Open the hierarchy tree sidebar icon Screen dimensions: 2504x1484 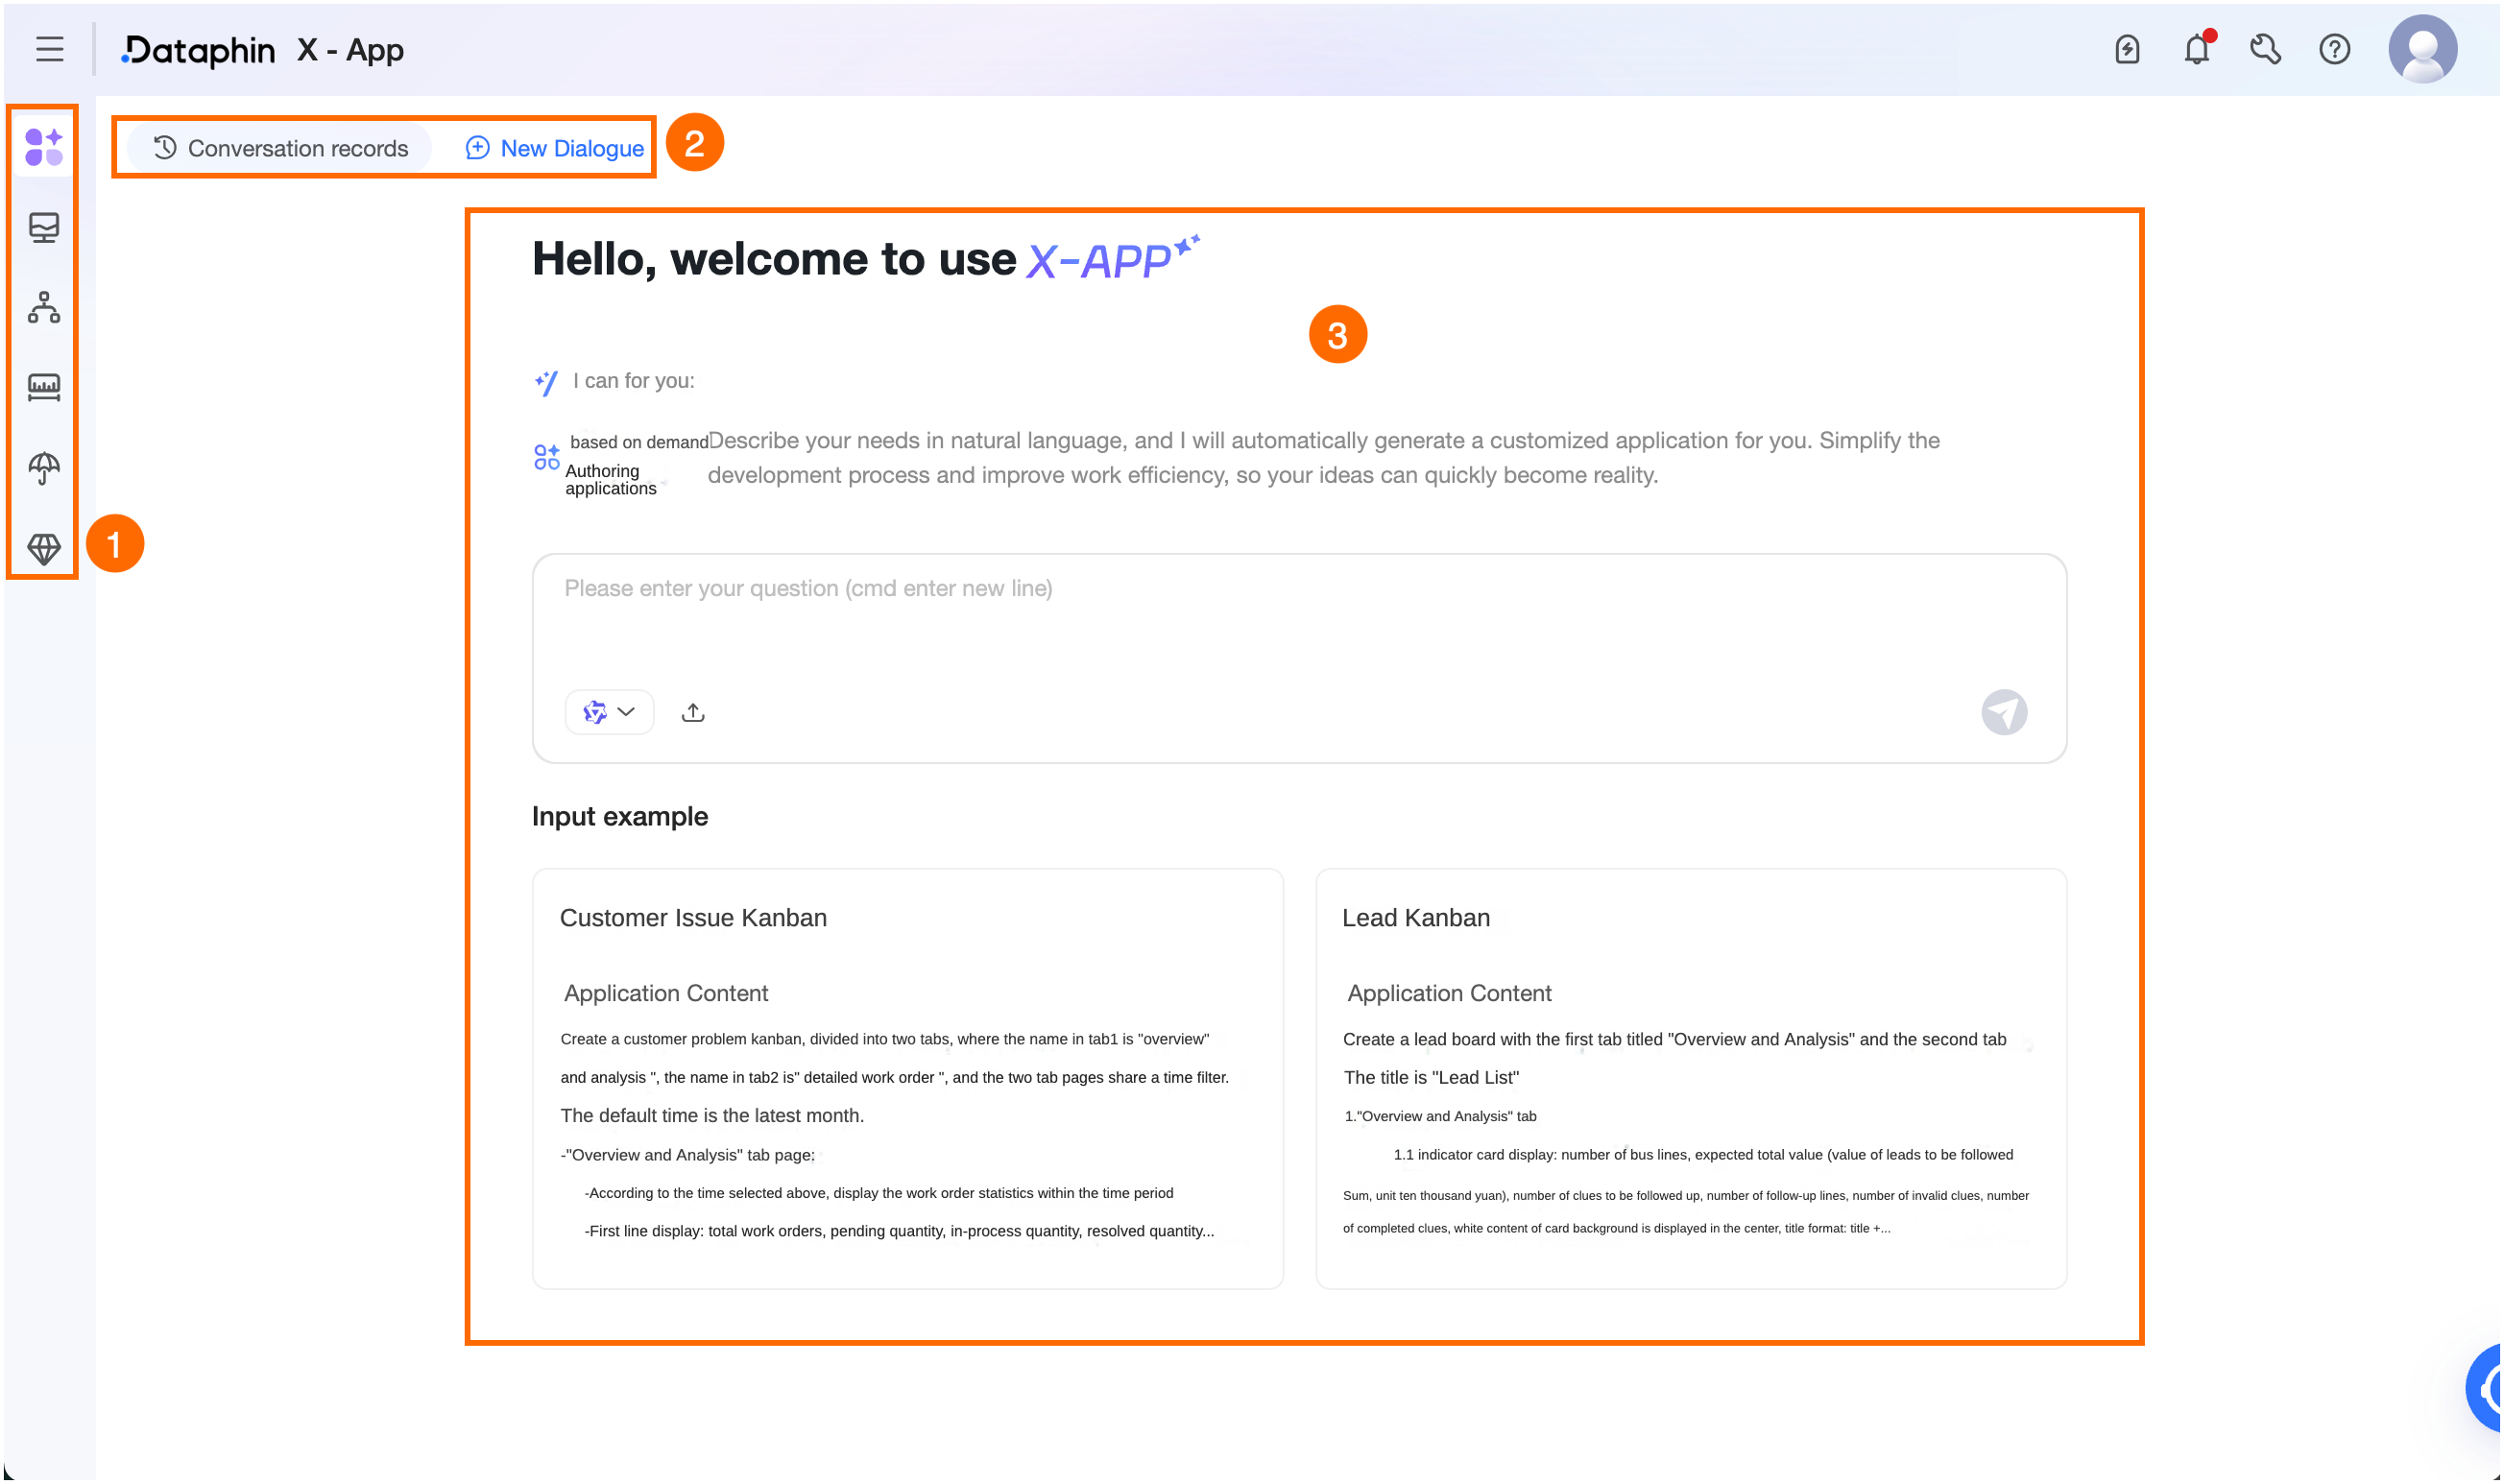[44, 307]
